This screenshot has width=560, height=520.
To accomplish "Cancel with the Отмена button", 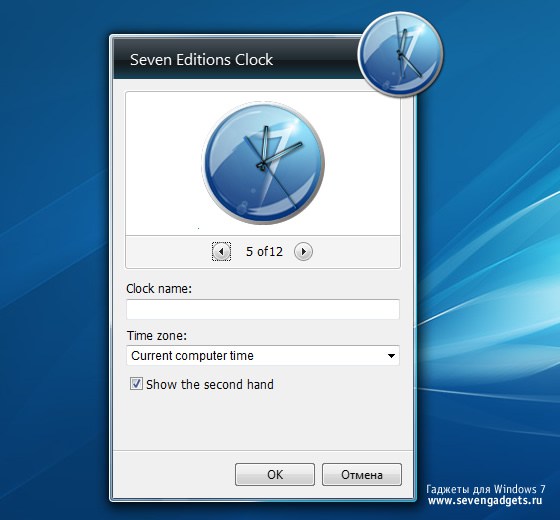I will [x=362, y=475].
